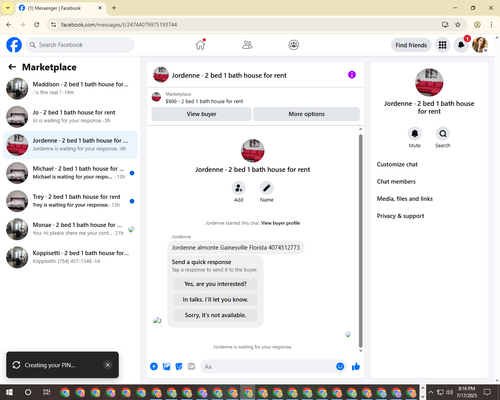Open account profile picture menu
The width and height of the screenshot is (500, 400).
480,45
